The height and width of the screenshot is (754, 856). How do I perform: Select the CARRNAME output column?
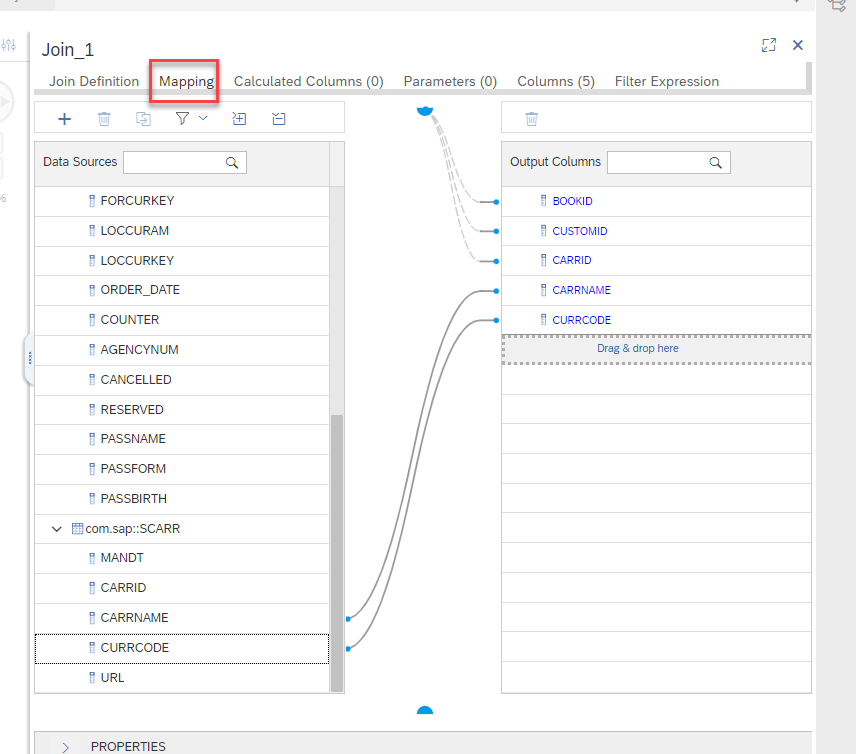click(581, 290)
